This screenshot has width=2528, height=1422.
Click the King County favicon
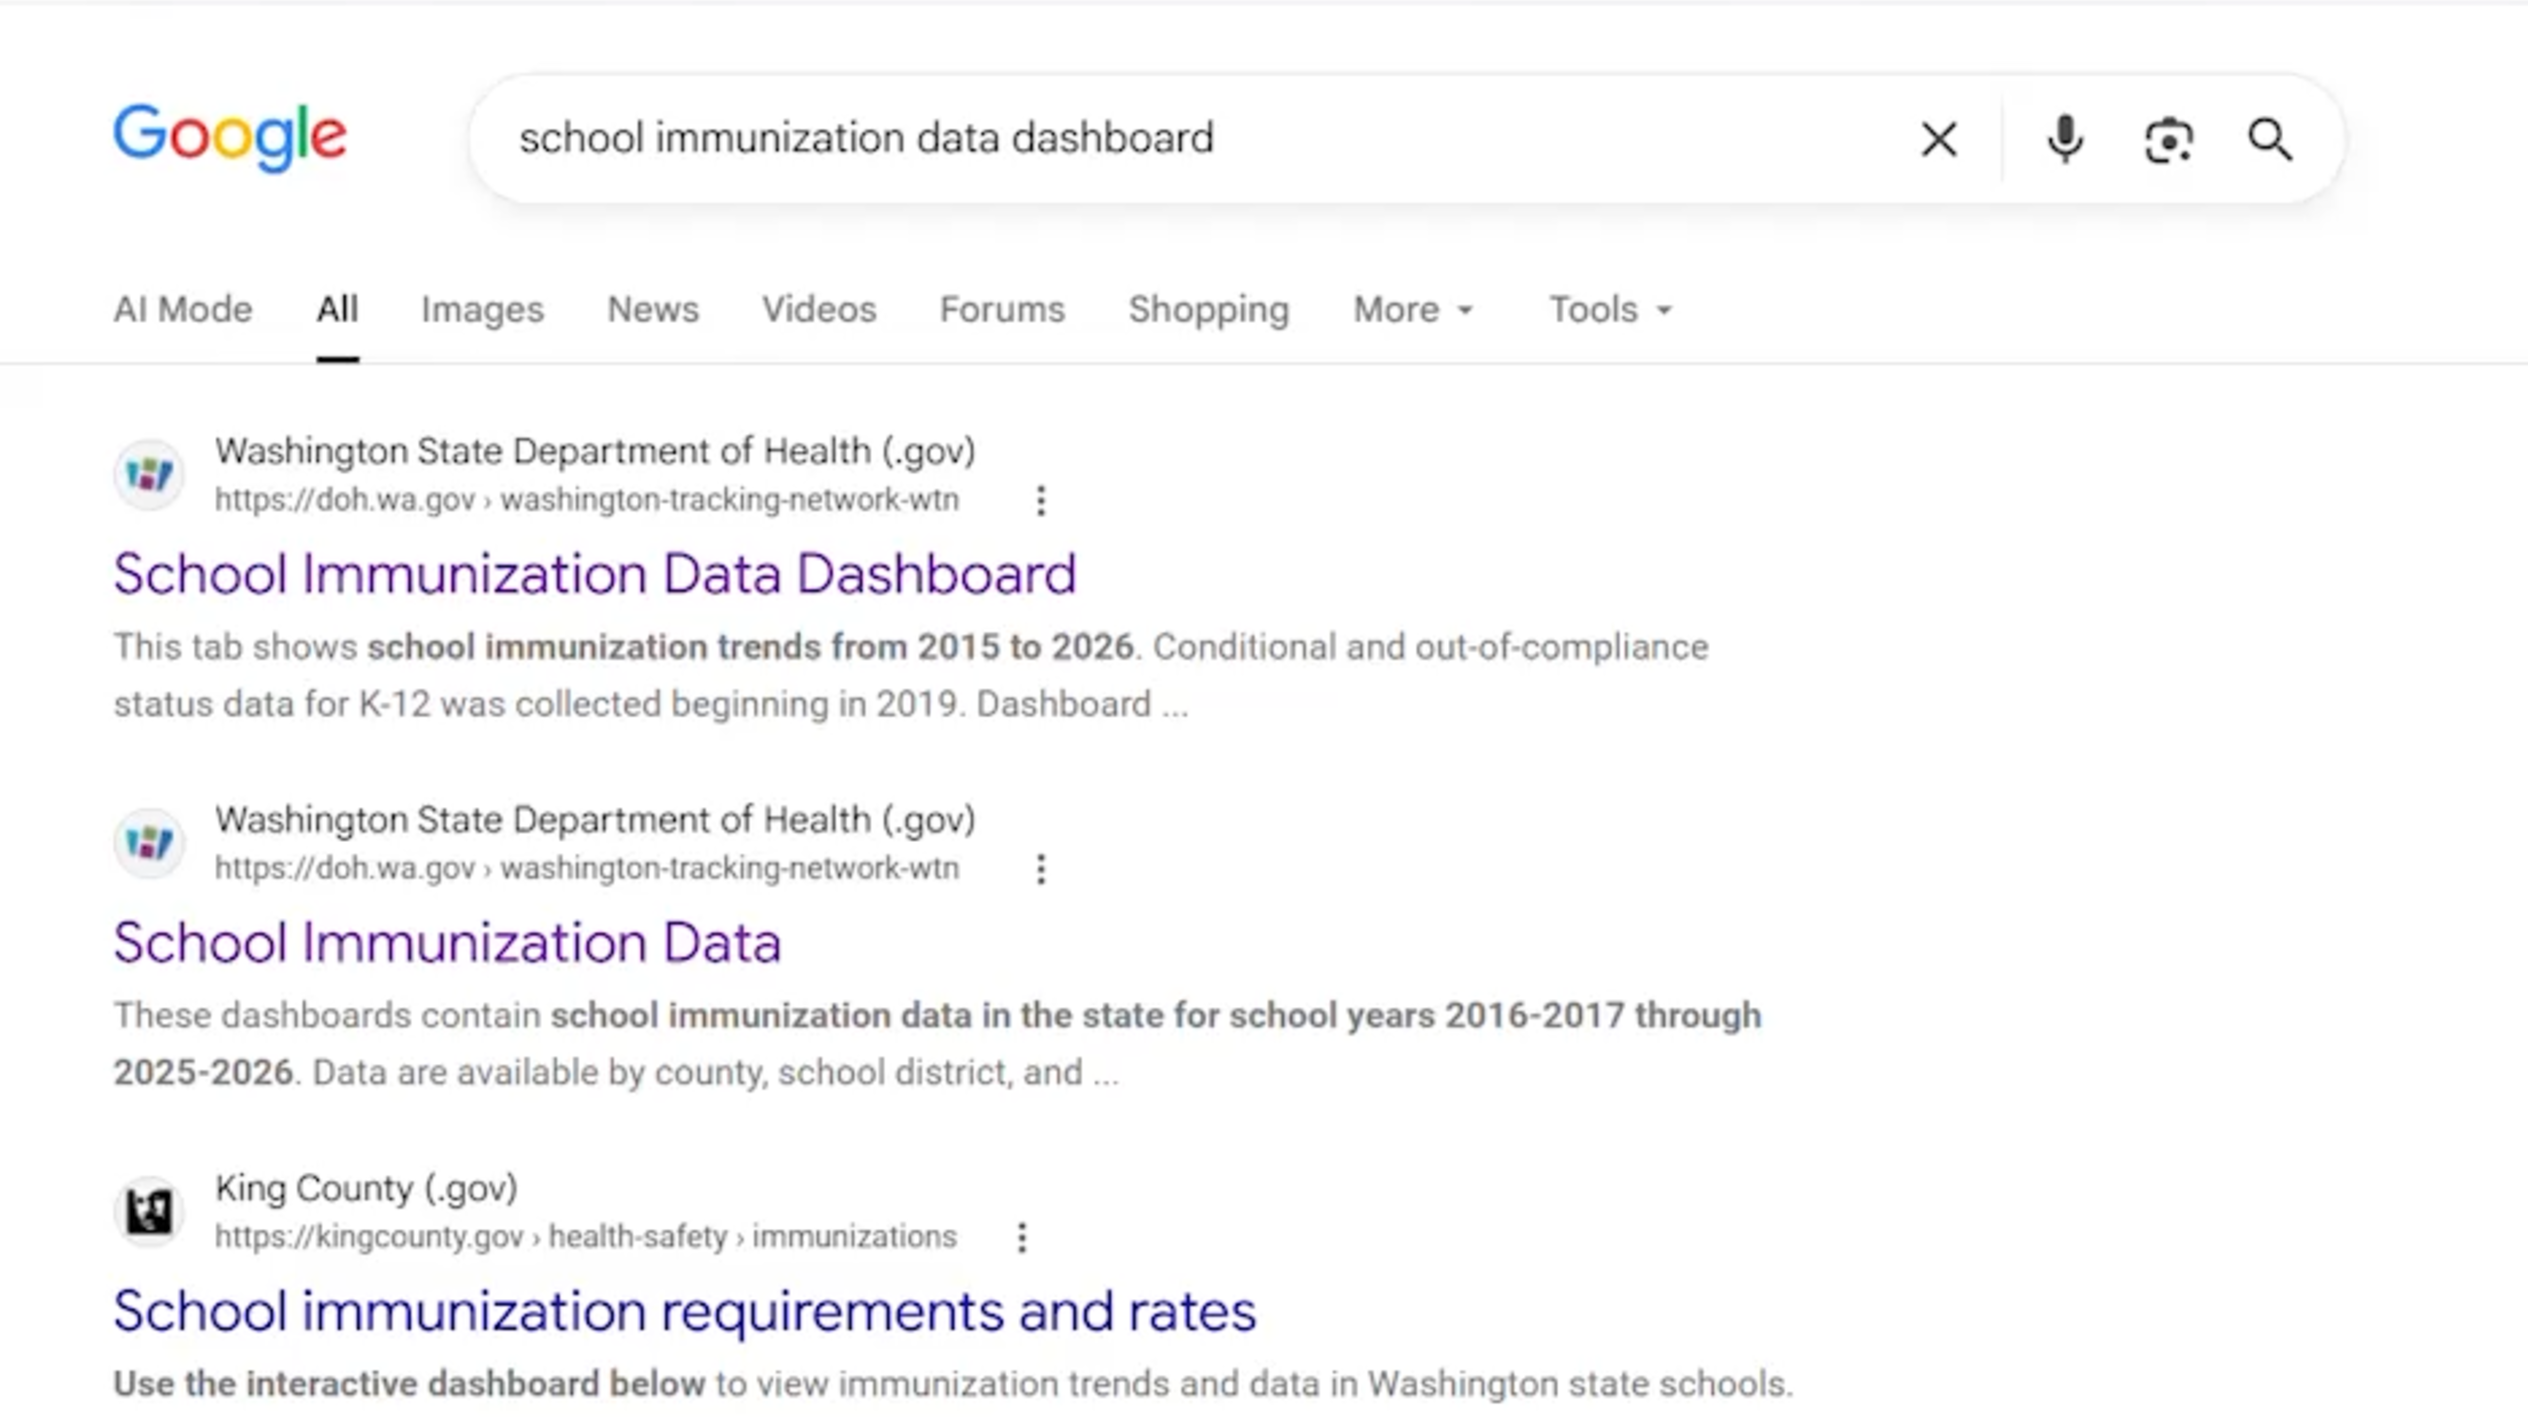[149, 1210]
